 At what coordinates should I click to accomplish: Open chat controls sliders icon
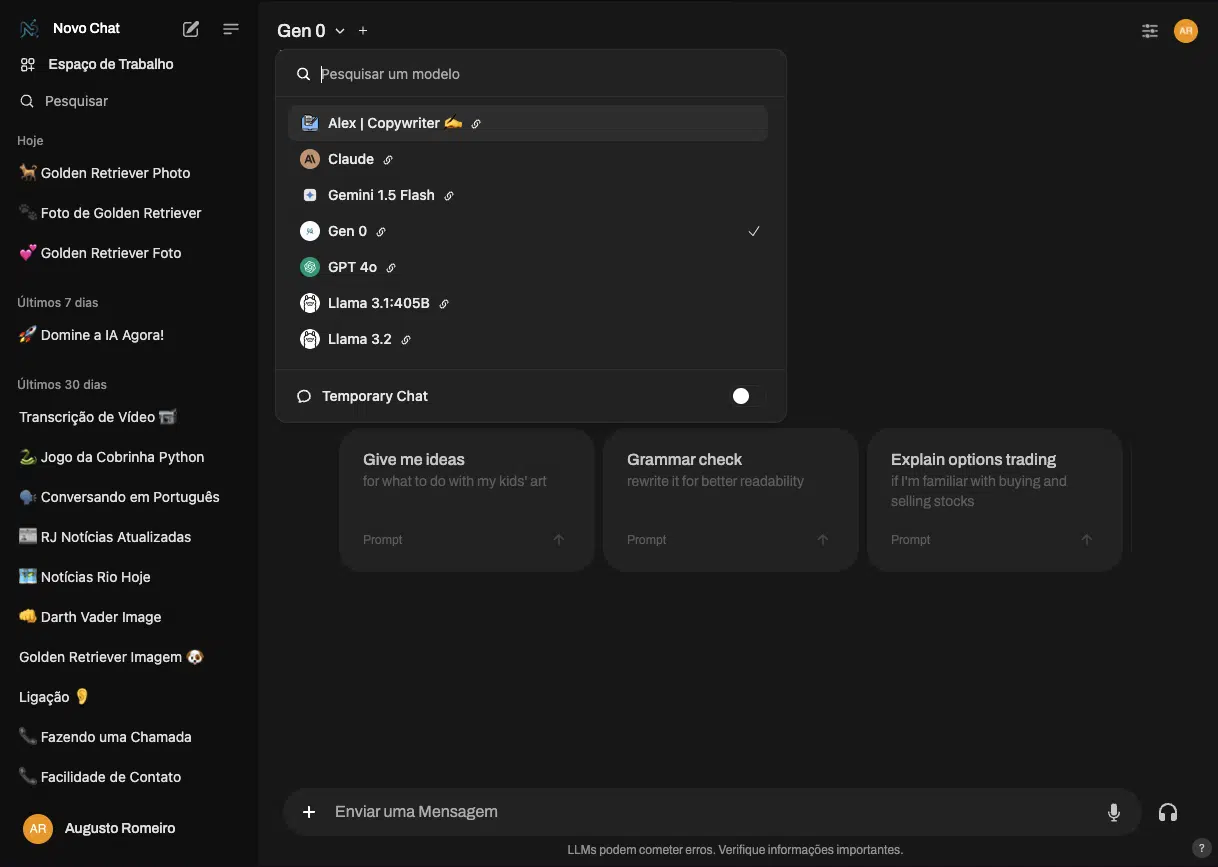click(x=1150, y=31)
